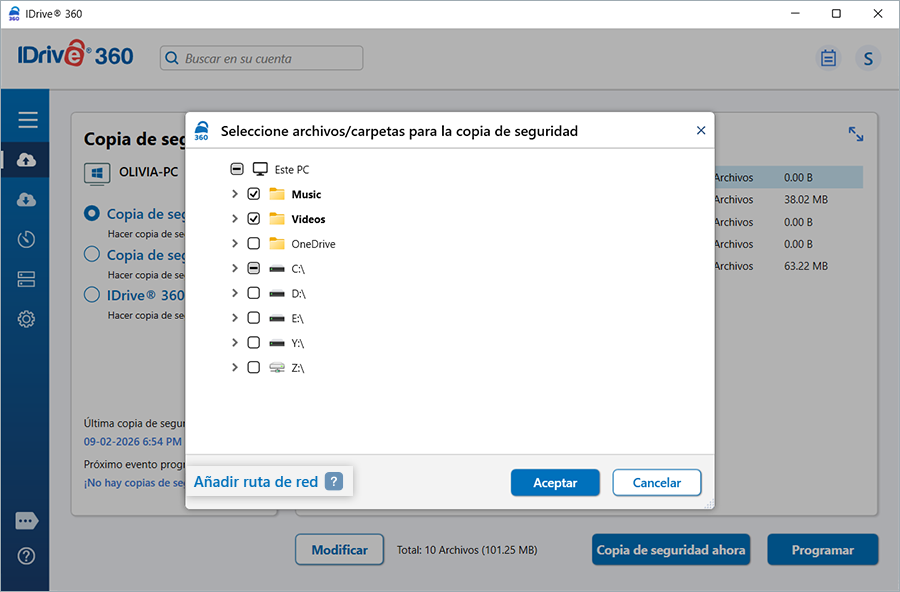Click the Y:\ drive icon
The height and width of the screenshot is (592, 900).
[277, 343]
